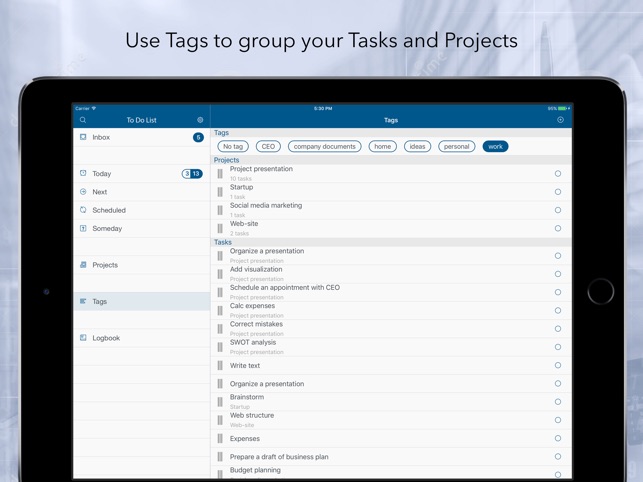Grab the handle icon beside SWOT analysis
This screenshot has height=482, width=643.
[220, 347]
